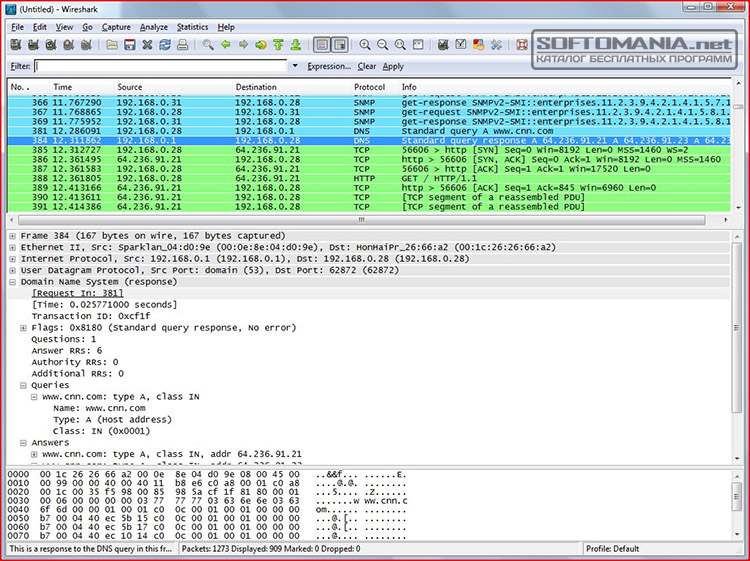
Task: Open coloring rules editor
Action: point(479,45)
